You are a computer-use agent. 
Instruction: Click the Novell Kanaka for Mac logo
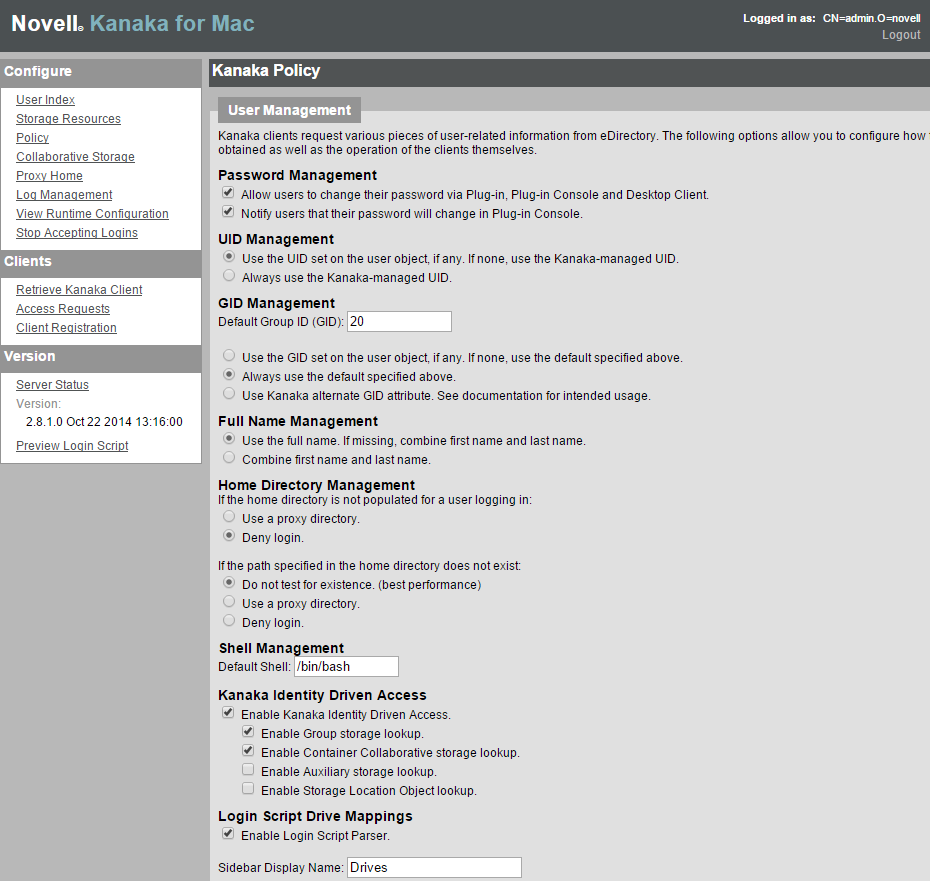133,23
